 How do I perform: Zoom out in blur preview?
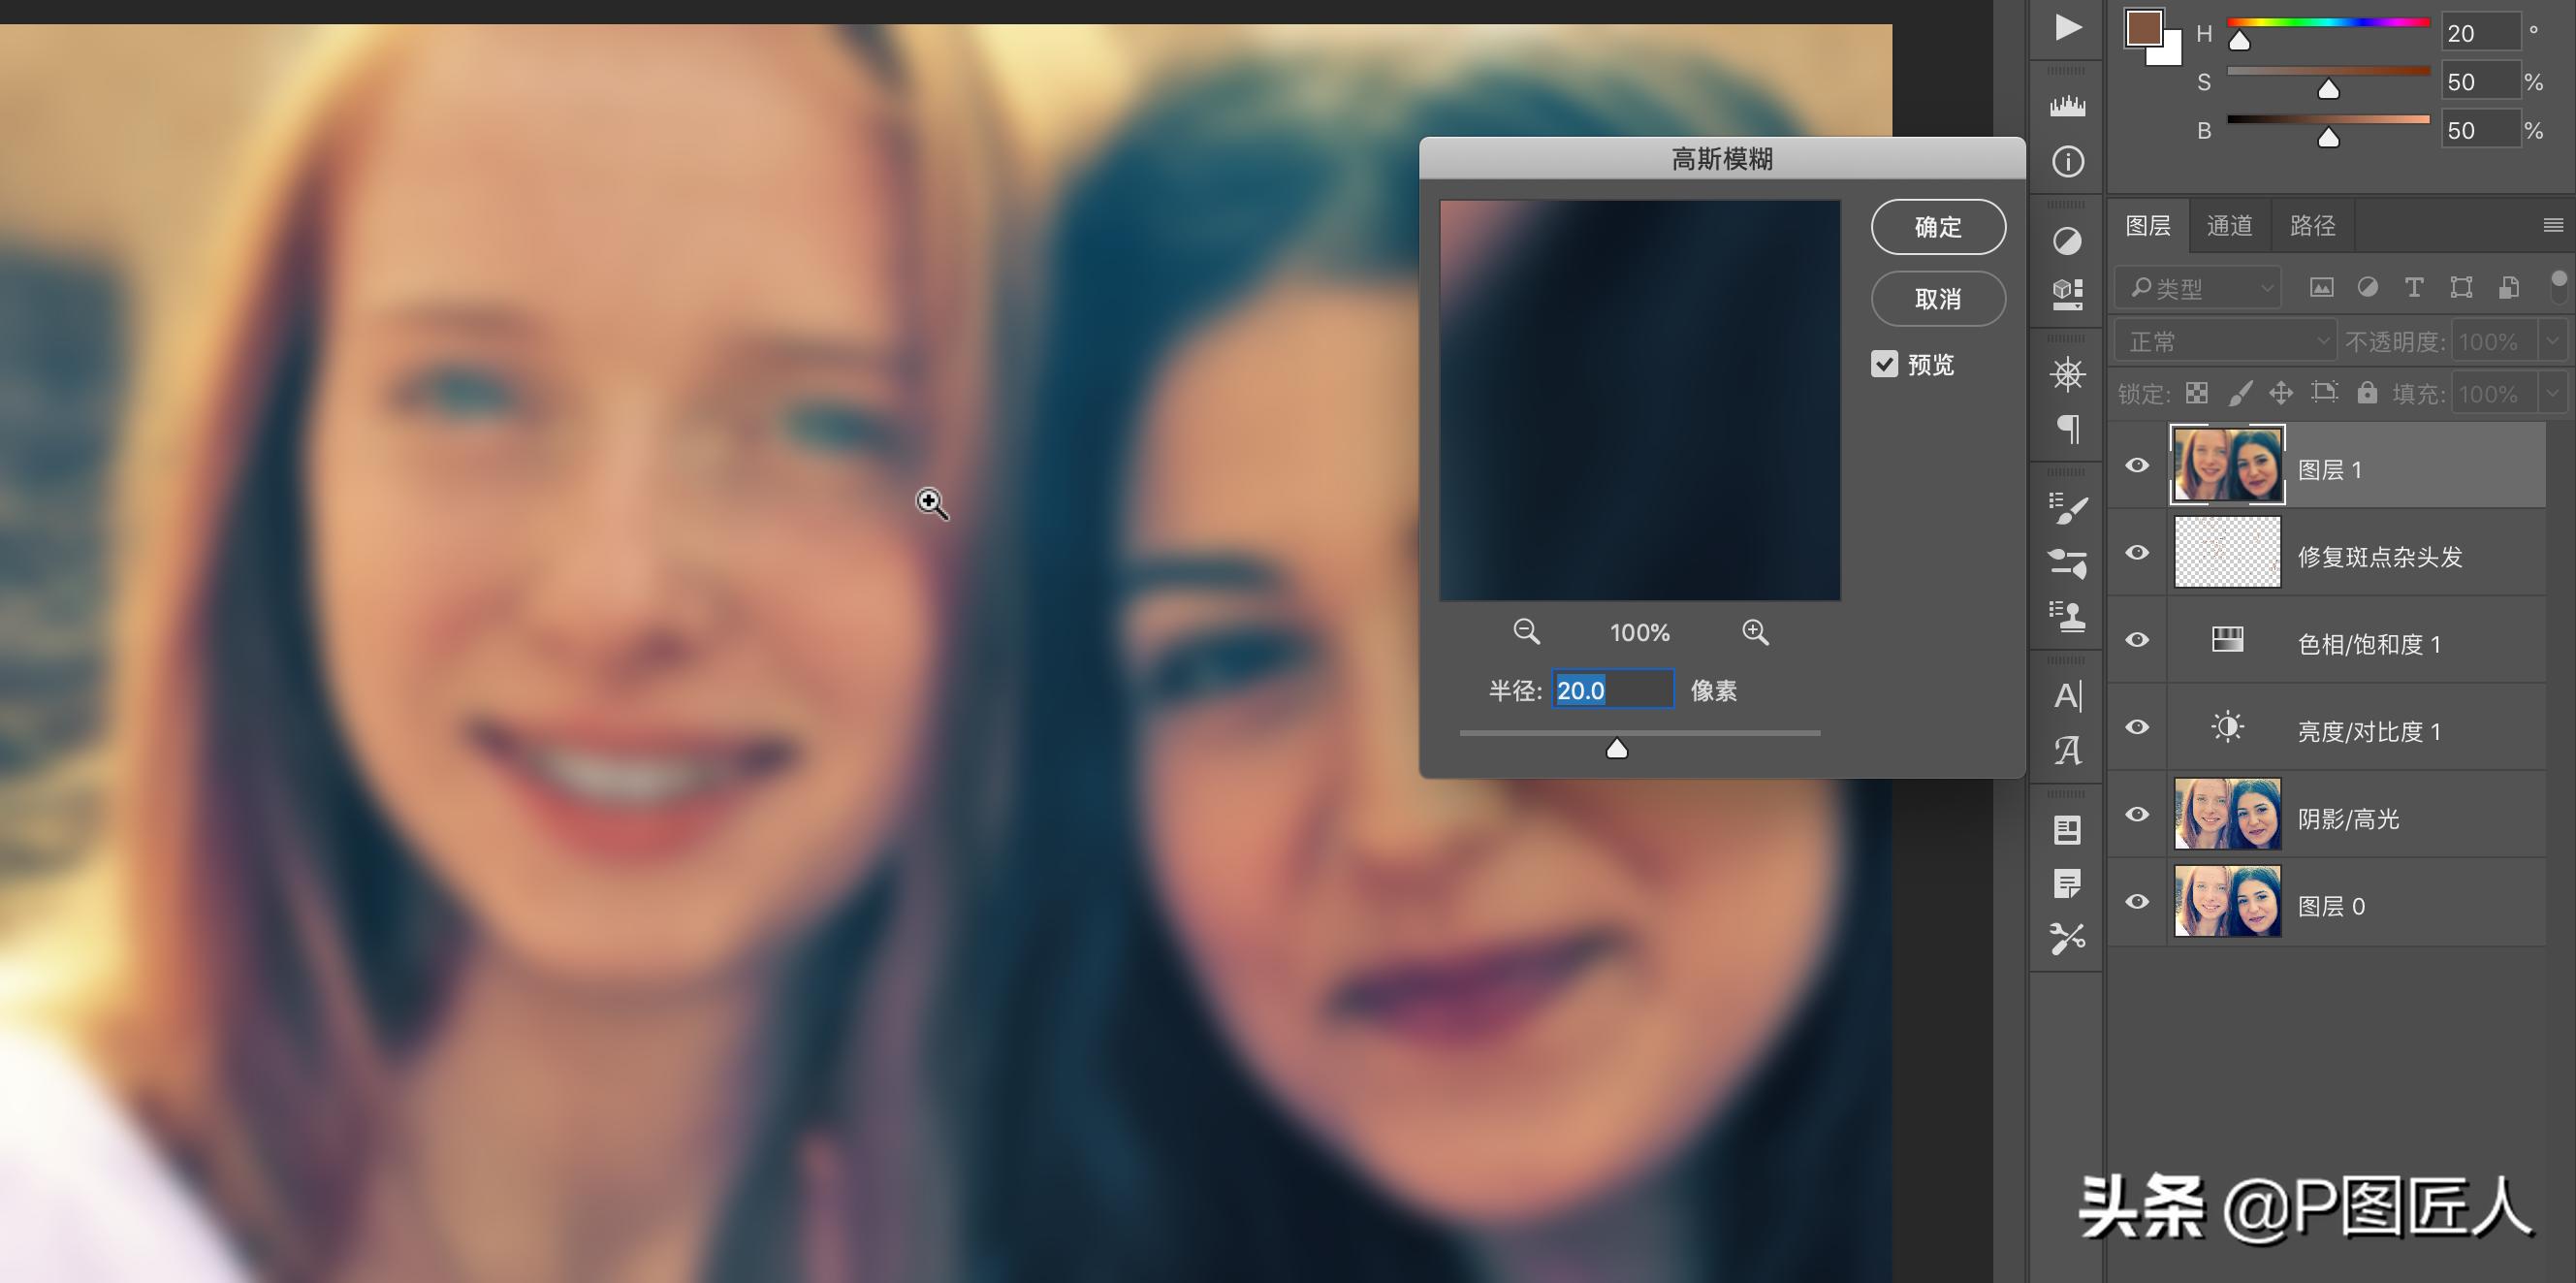(1526, 632)
